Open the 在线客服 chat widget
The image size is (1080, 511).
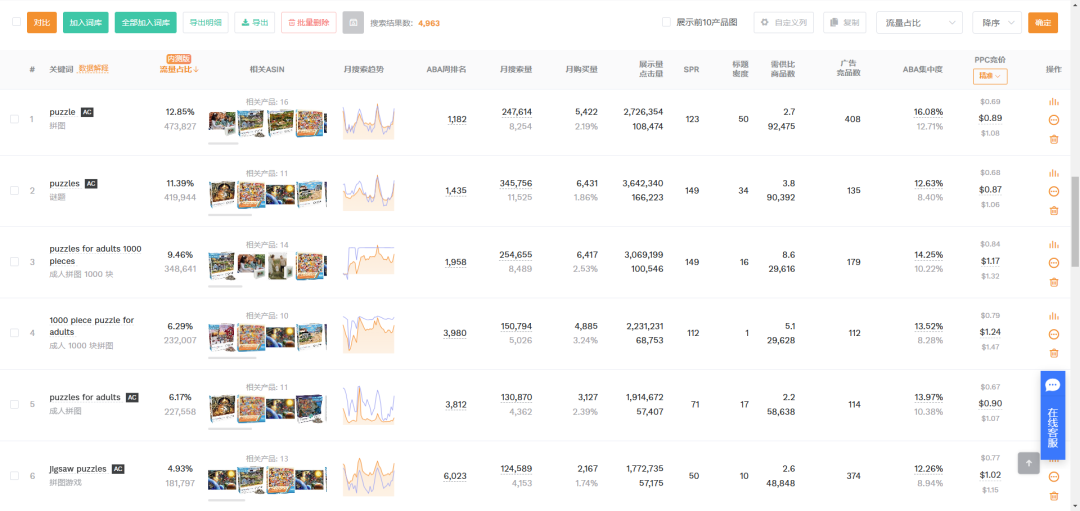tap(1052, 415)
